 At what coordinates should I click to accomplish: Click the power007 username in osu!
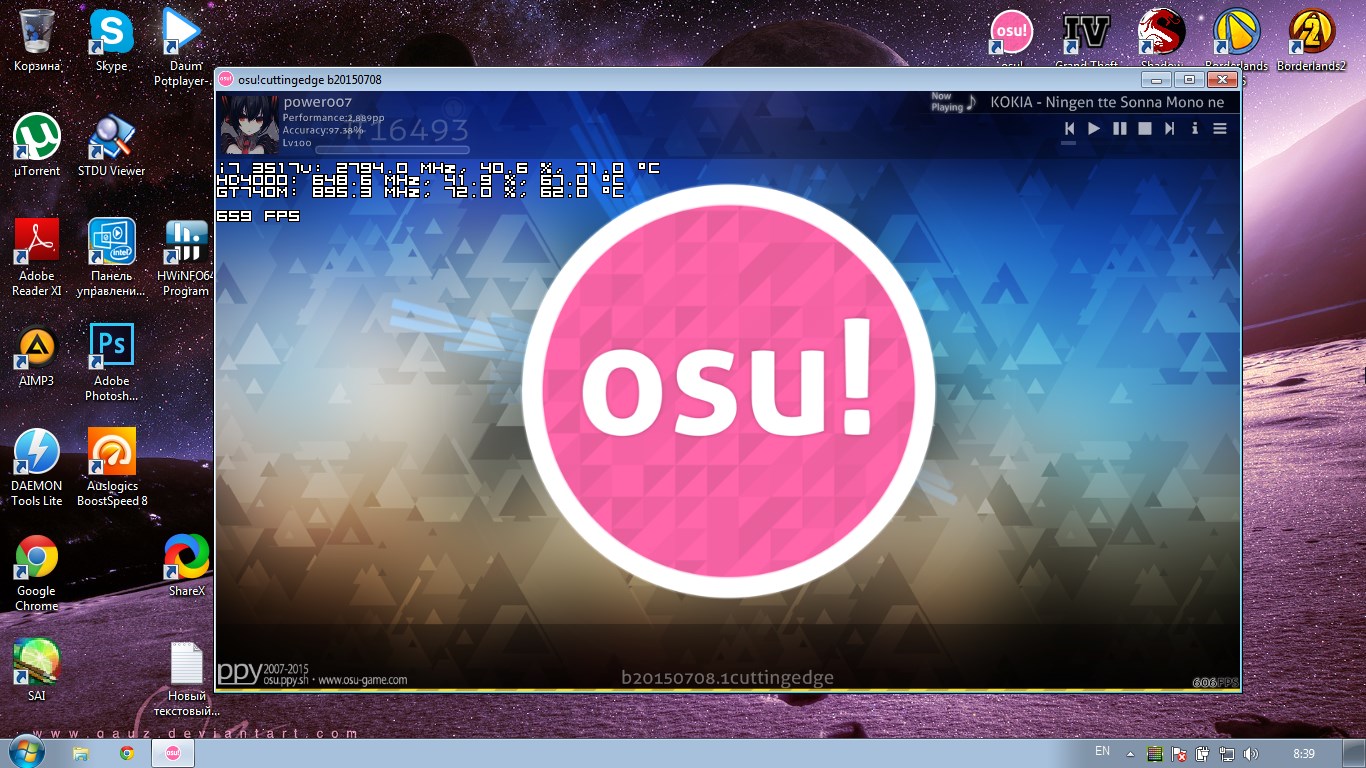(318, 102)
